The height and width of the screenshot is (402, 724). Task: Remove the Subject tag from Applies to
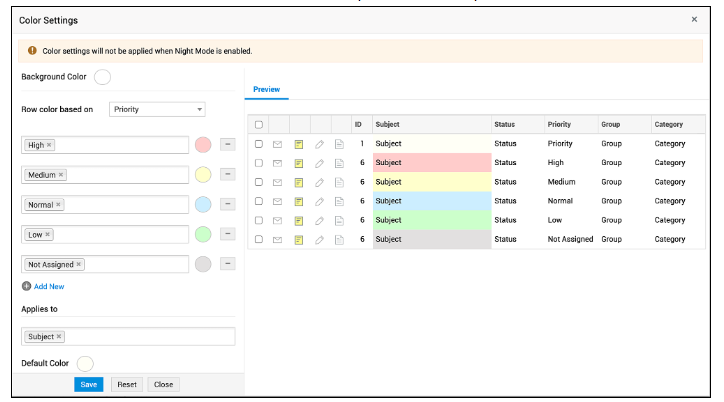click(59, 337)
